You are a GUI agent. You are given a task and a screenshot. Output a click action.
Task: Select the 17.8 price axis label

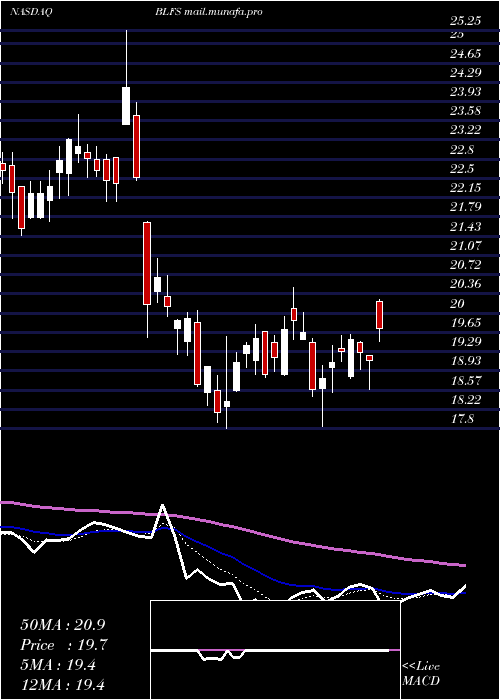tap(462, 419)
